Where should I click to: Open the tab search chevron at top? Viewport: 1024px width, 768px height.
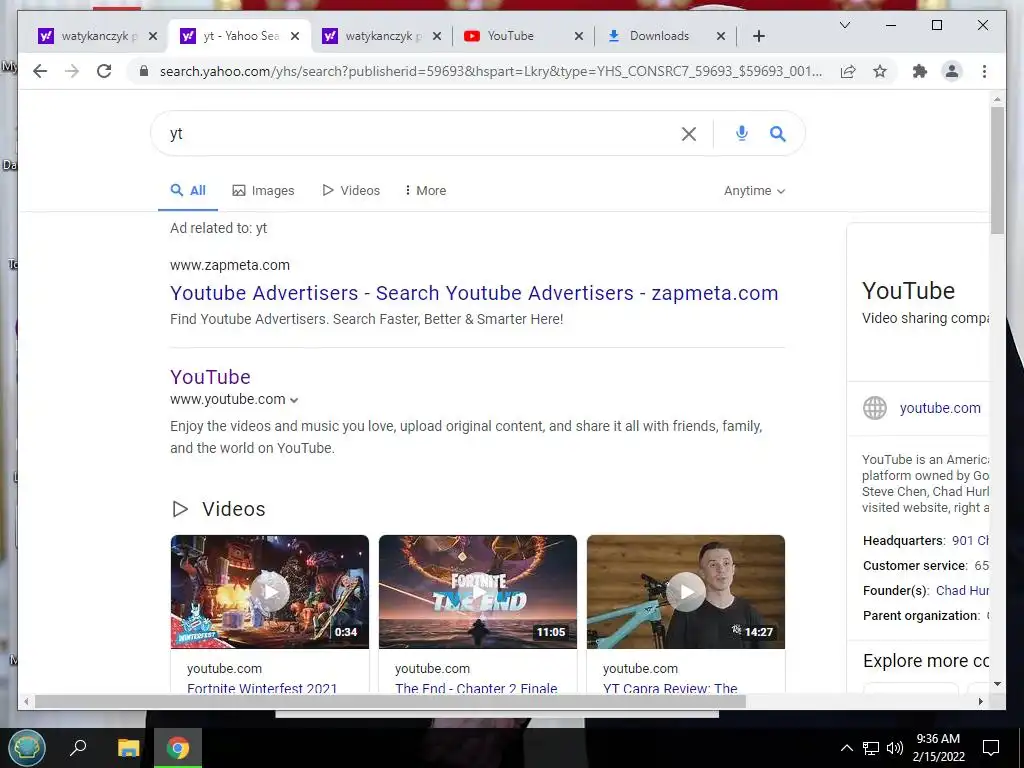click(844, 25)
